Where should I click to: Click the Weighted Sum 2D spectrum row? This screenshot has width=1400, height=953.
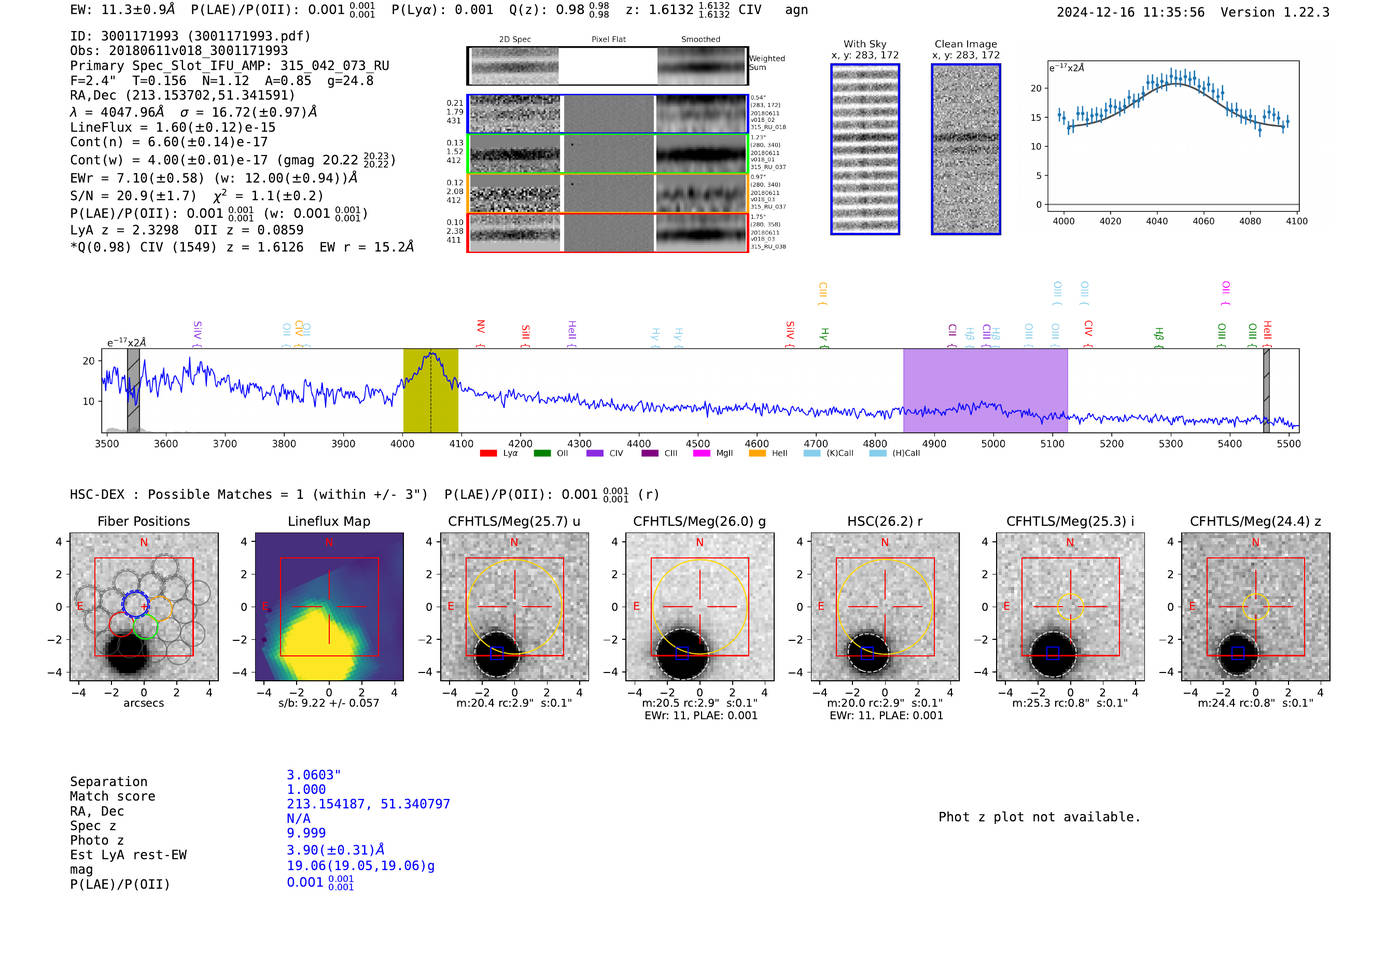tap(607, 66)
